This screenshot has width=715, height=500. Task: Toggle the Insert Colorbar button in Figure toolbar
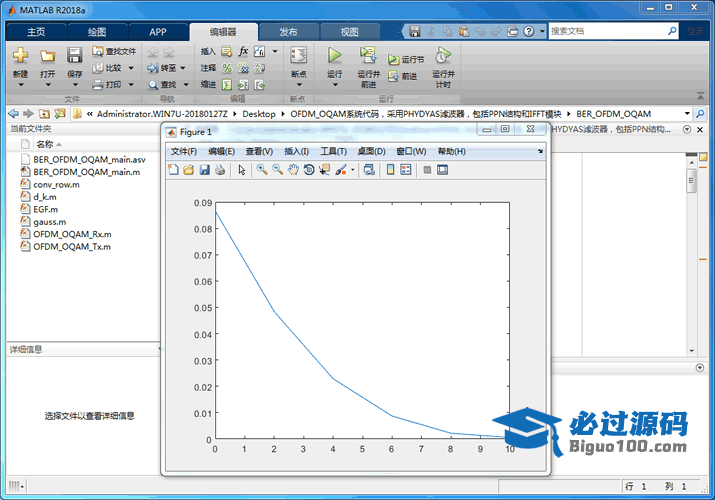[391, 170]
